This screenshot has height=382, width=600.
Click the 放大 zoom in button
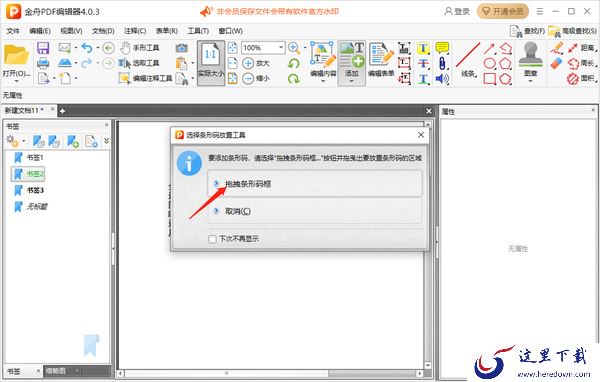(256, 63)
